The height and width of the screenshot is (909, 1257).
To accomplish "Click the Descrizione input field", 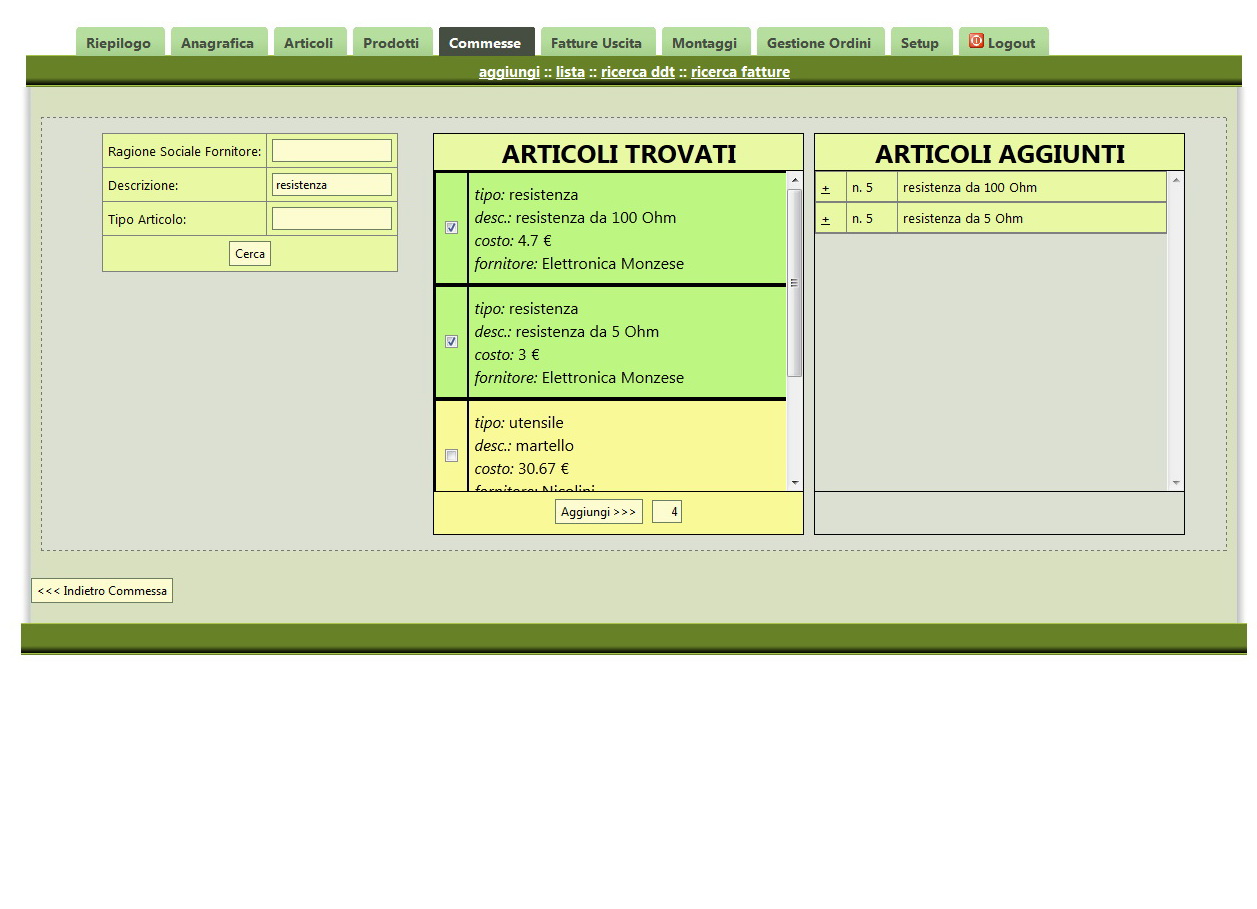I will [331, 184].
